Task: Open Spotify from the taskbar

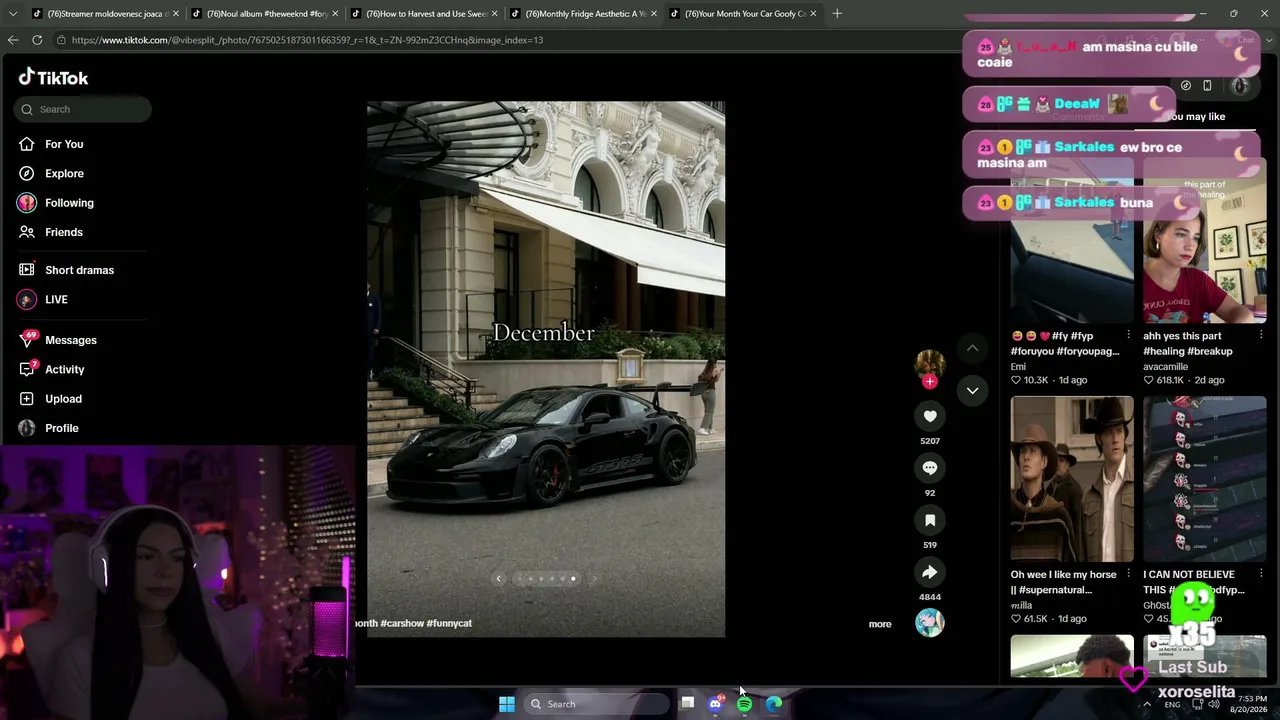Action: (x=745, y=704)
